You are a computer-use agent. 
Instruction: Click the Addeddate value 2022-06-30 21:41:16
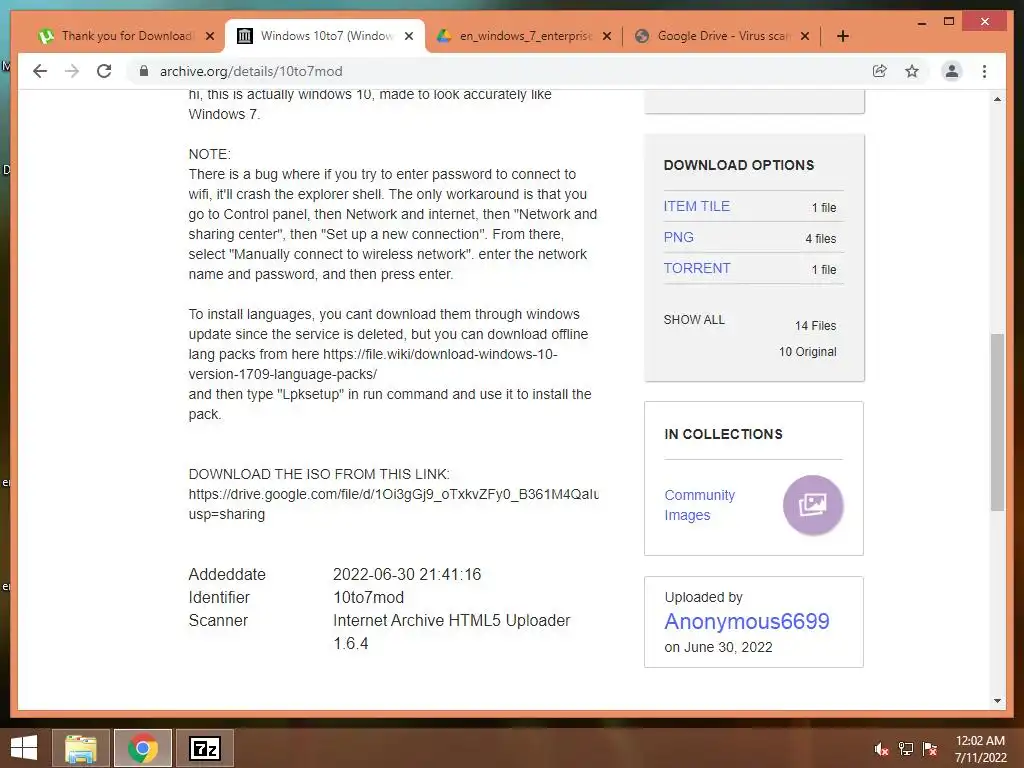tap(407, 574)
